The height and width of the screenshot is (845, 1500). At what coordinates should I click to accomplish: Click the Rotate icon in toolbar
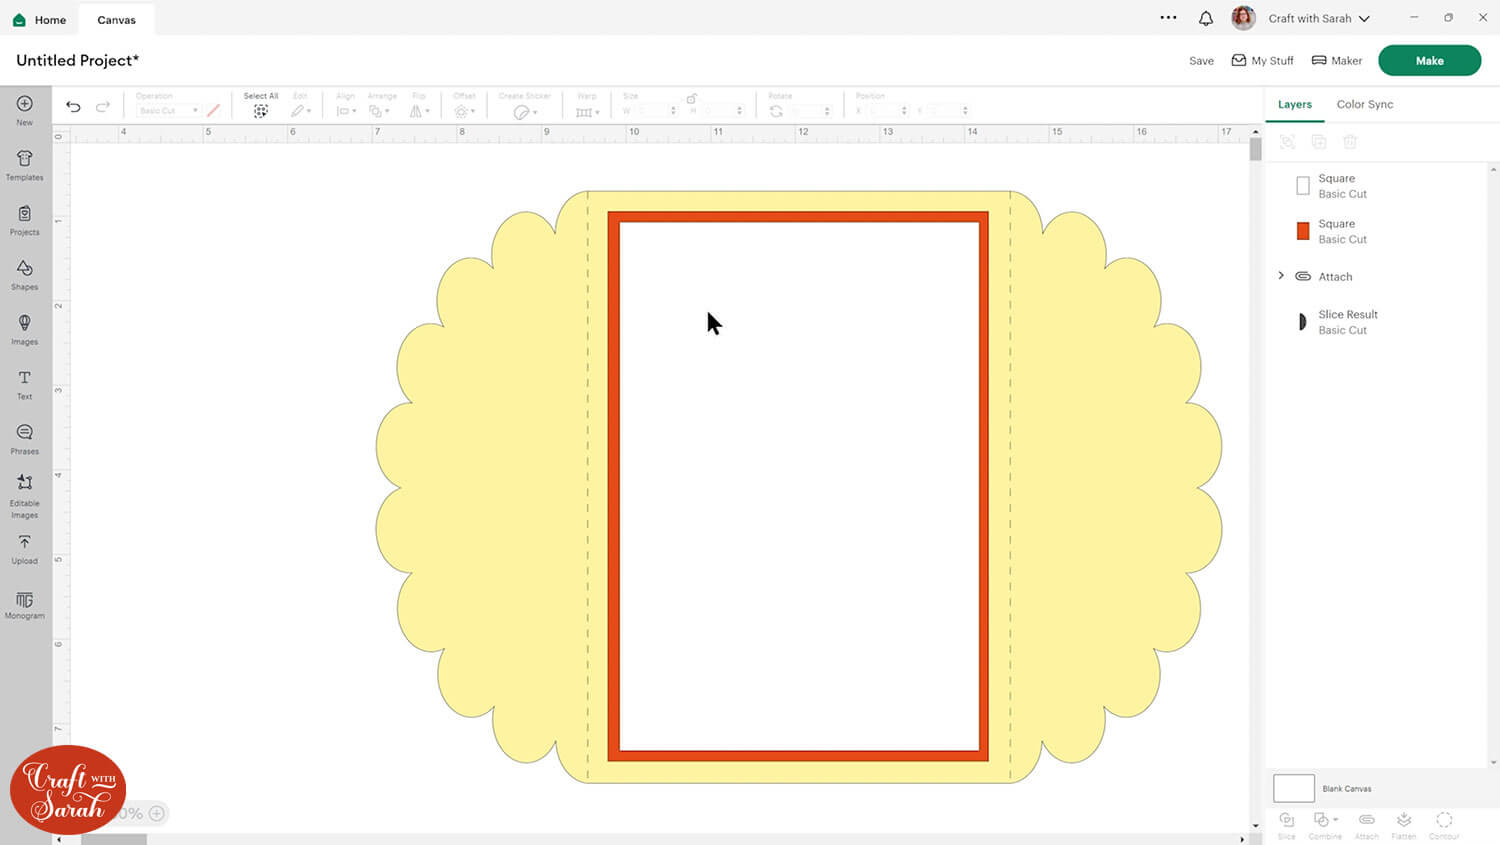click(x=776, y=111)
